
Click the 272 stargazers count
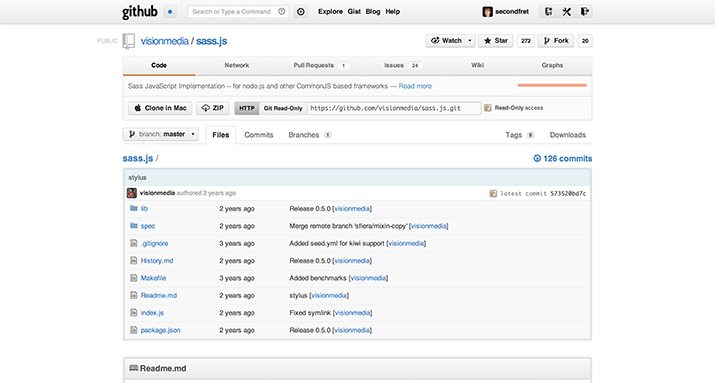526,41
